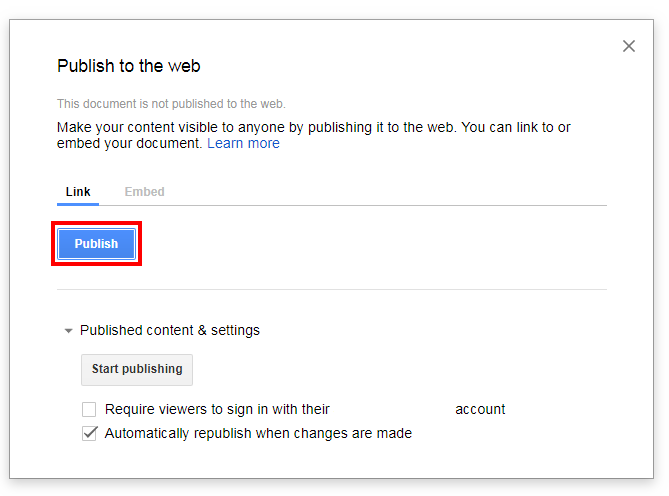Click the blank domain gap before 'account'
The width and height of the screenshot is (669, 496).
pyautogui.click(x=392, y=409)
